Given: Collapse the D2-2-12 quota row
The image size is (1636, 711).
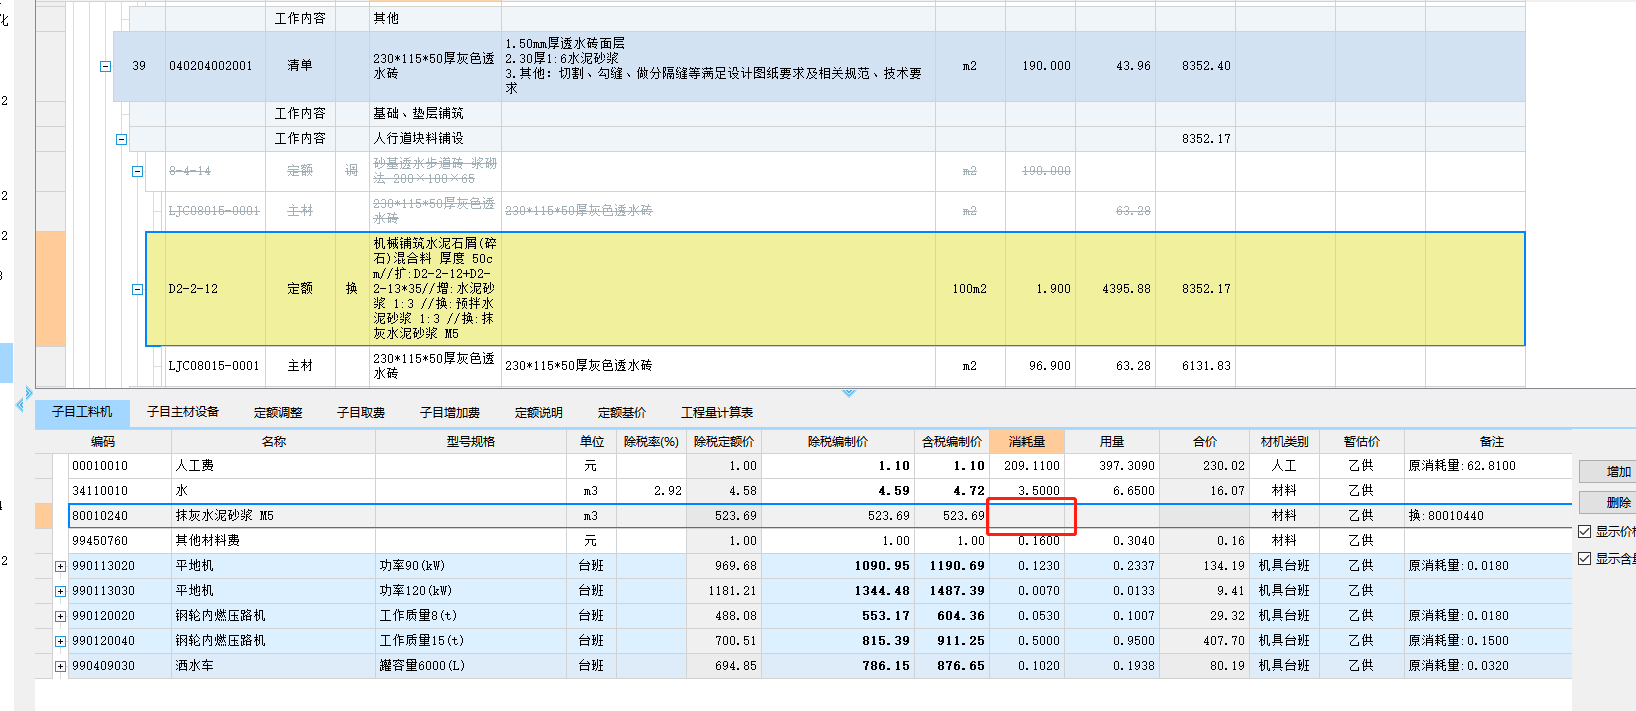Looking at the screenshot, I should pyautogui.click(x=137, y=289).
